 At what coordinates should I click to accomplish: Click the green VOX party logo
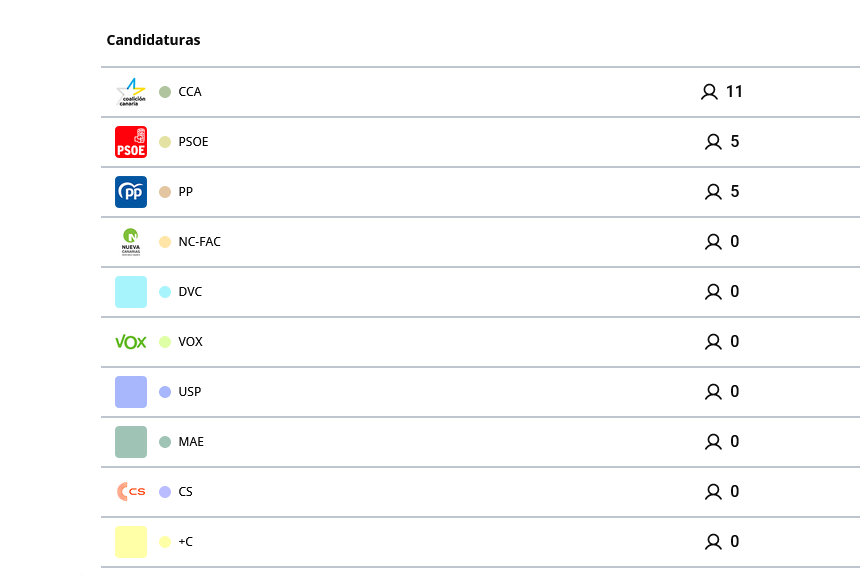131,342
